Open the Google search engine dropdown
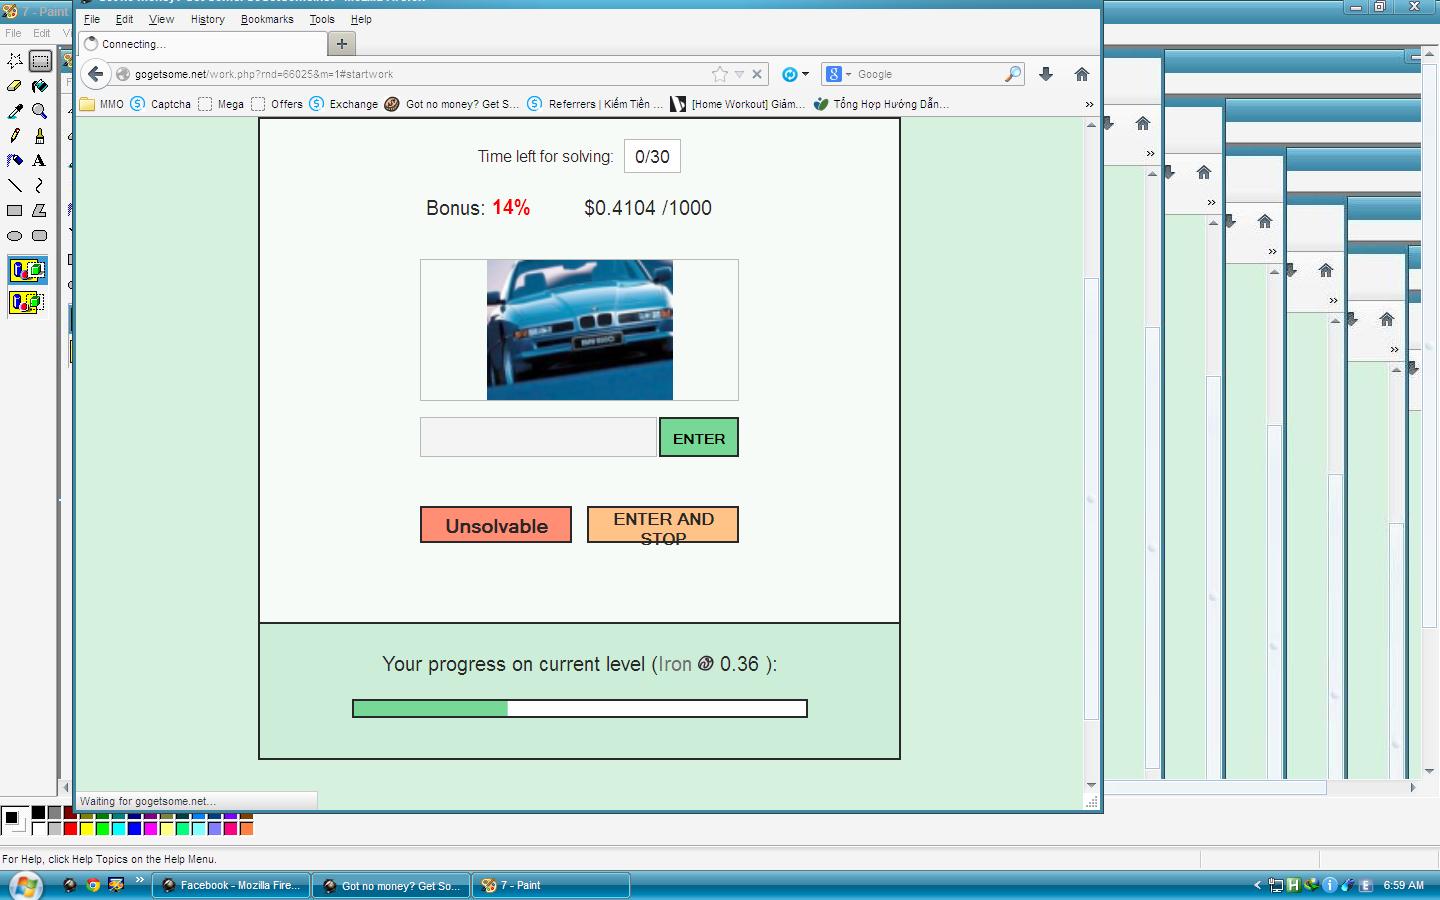 click(838, 74)
